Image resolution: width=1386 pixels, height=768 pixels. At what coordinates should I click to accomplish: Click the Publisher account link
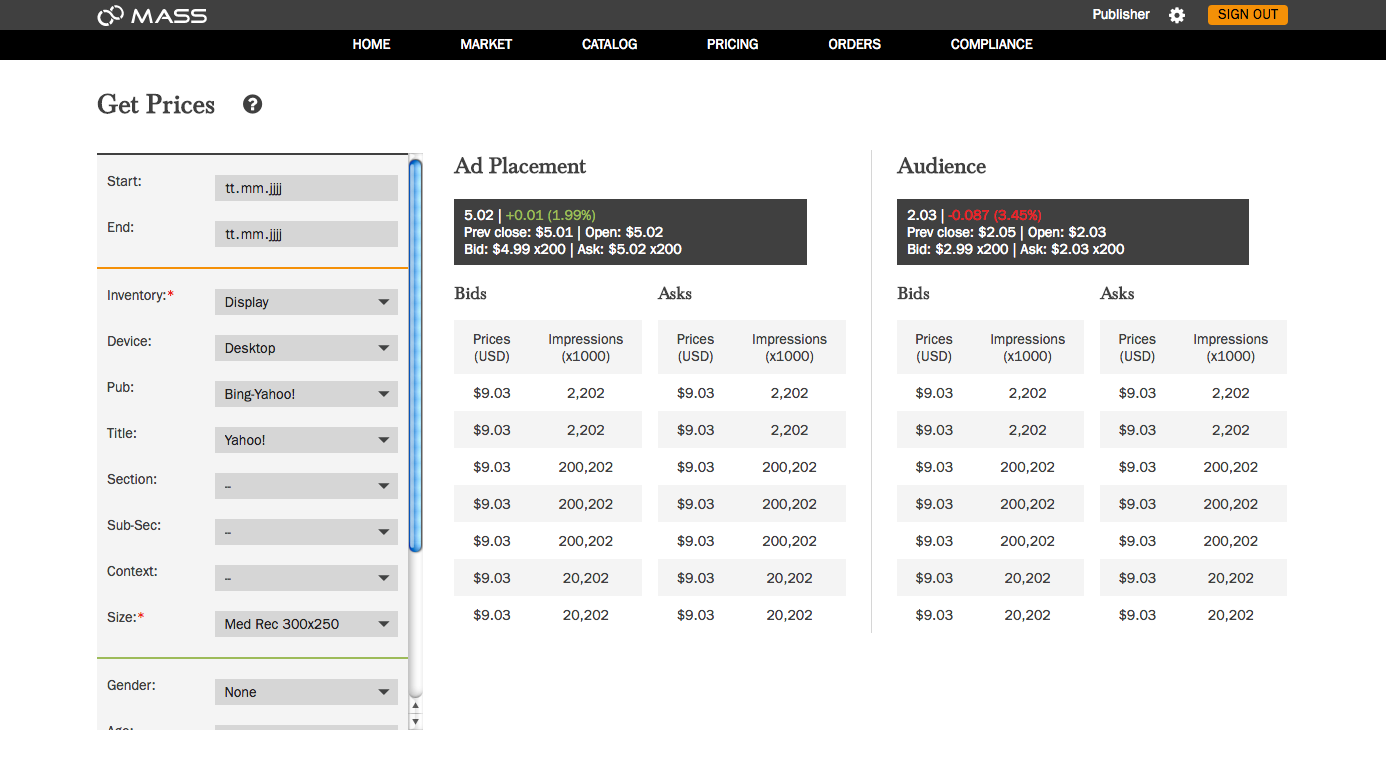point(1120,15)
